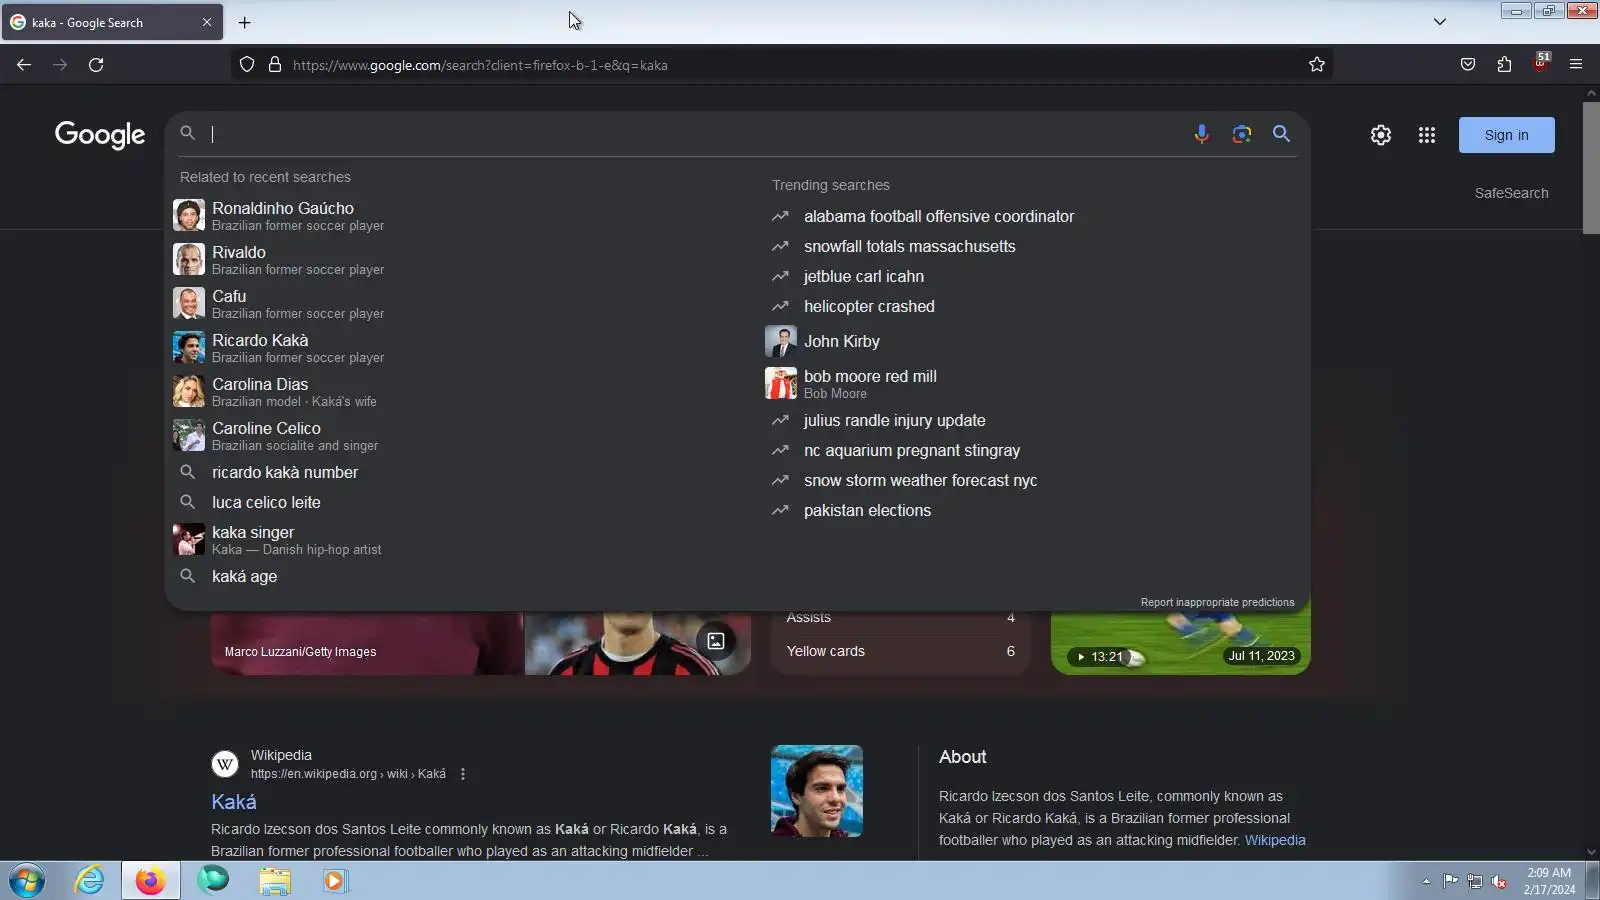
Task: Open the image viewer icon on photo
Action: click(716, 641)
